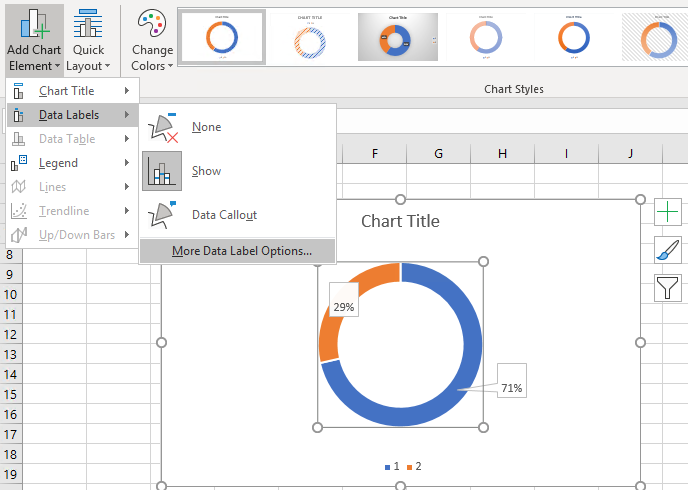Click the Lines menu icon
688x490 pixels.
[18, 187]
